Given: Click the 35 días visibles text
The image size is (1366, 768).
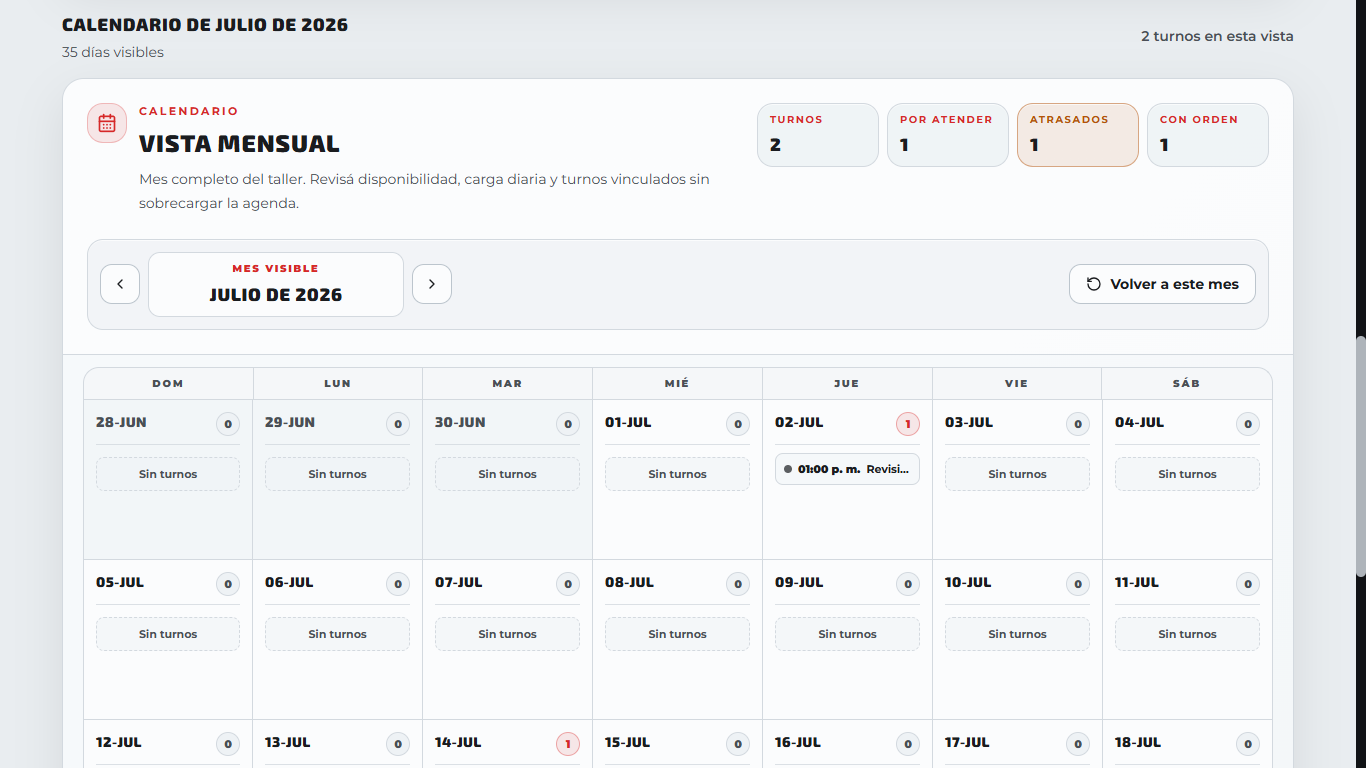Looking at the screenshot, I should 113,52.
